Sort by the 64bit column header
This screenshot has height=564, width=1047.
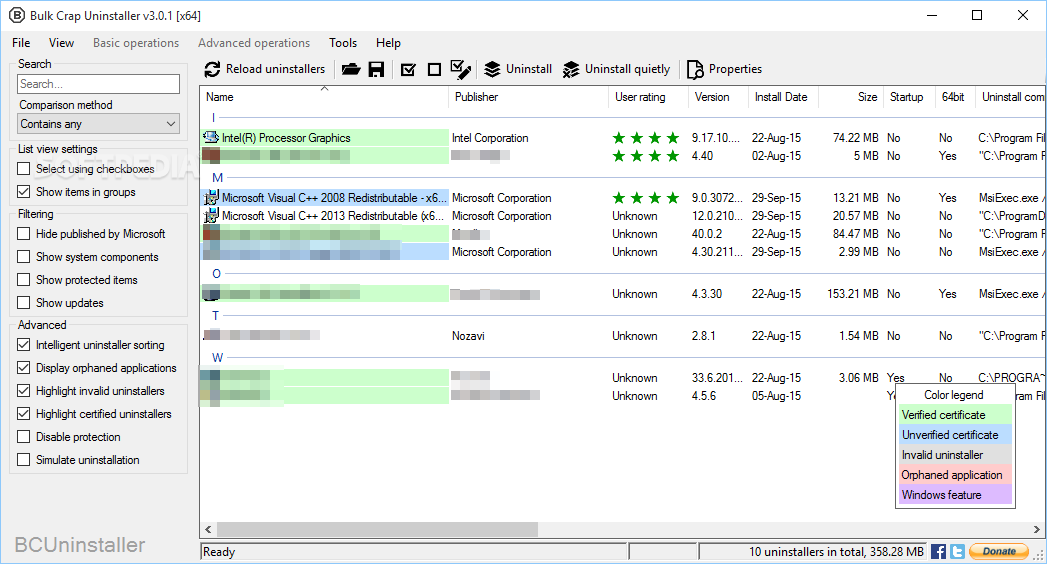[956, 97]
